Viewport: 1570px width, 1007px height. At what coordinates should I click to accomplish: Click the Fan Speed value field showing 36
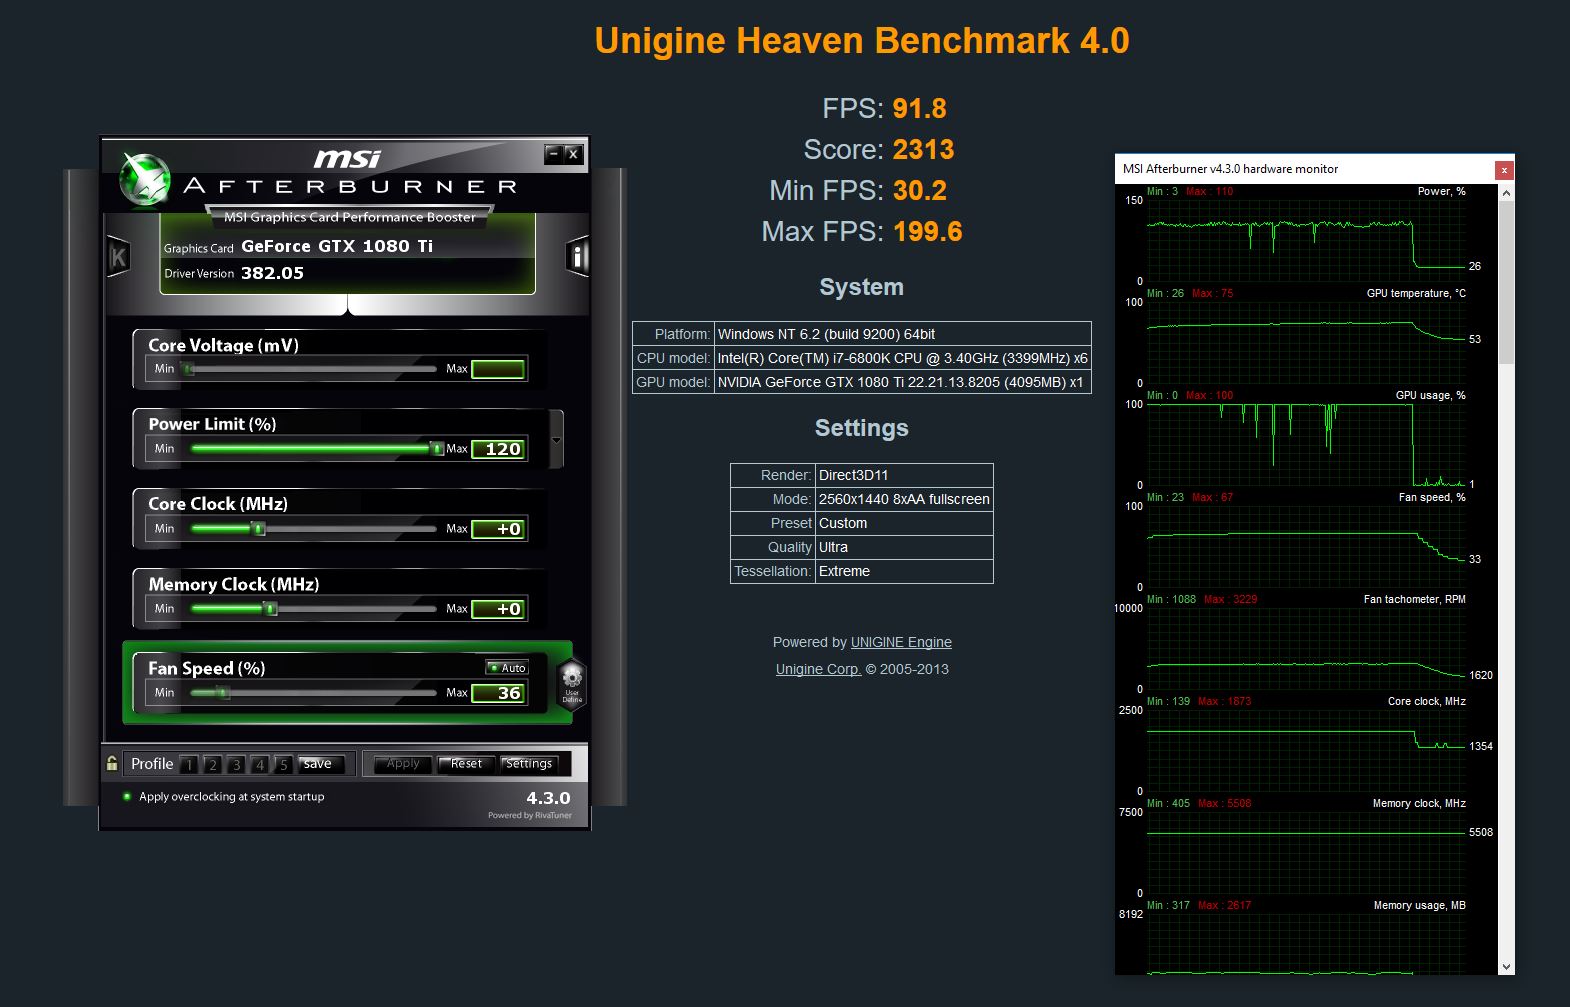tap(498, 693)
